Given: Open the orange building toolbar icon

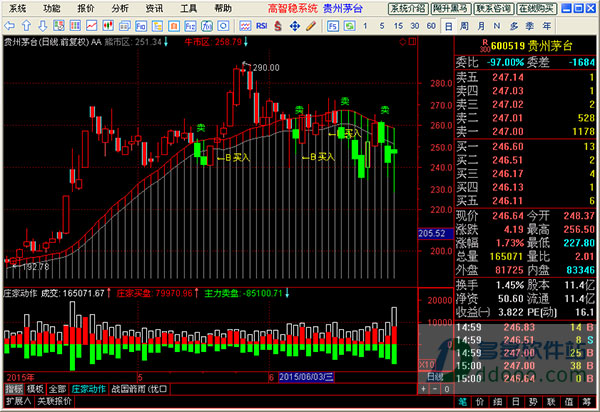Looking at the screenshot, I should coord(174,26).
